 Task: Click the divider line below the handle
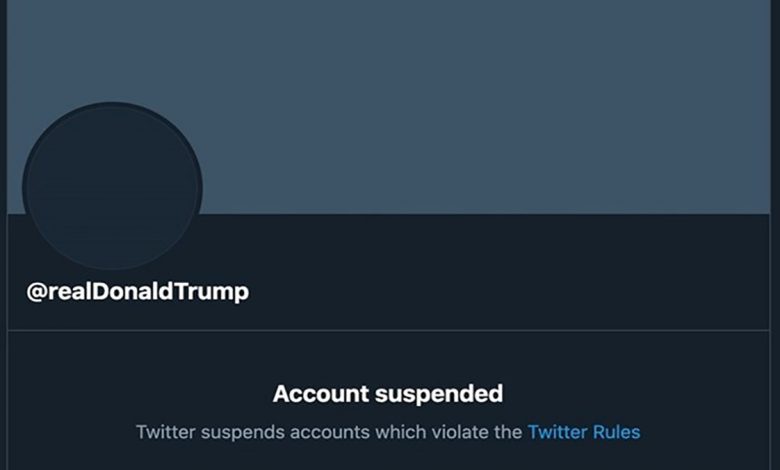click(x=389, y=330)
